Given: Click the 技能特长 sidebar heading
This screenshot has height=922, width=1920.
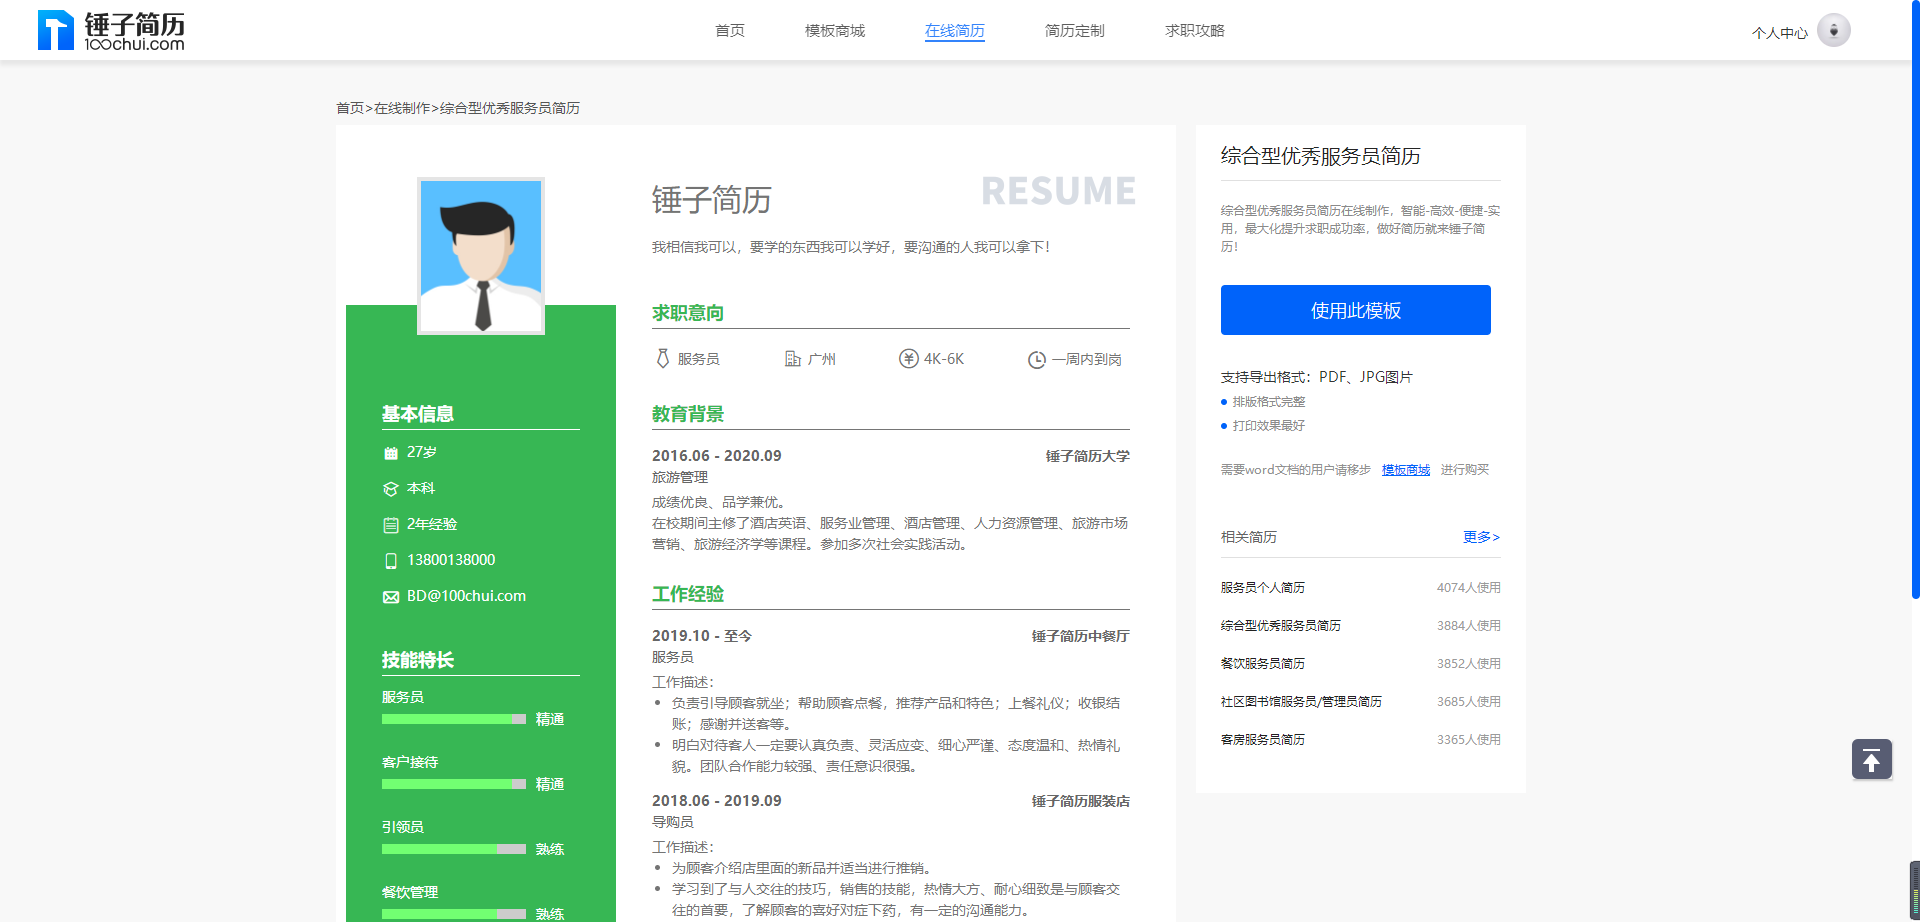Looking at the screenshot, I should coord(418,660).
